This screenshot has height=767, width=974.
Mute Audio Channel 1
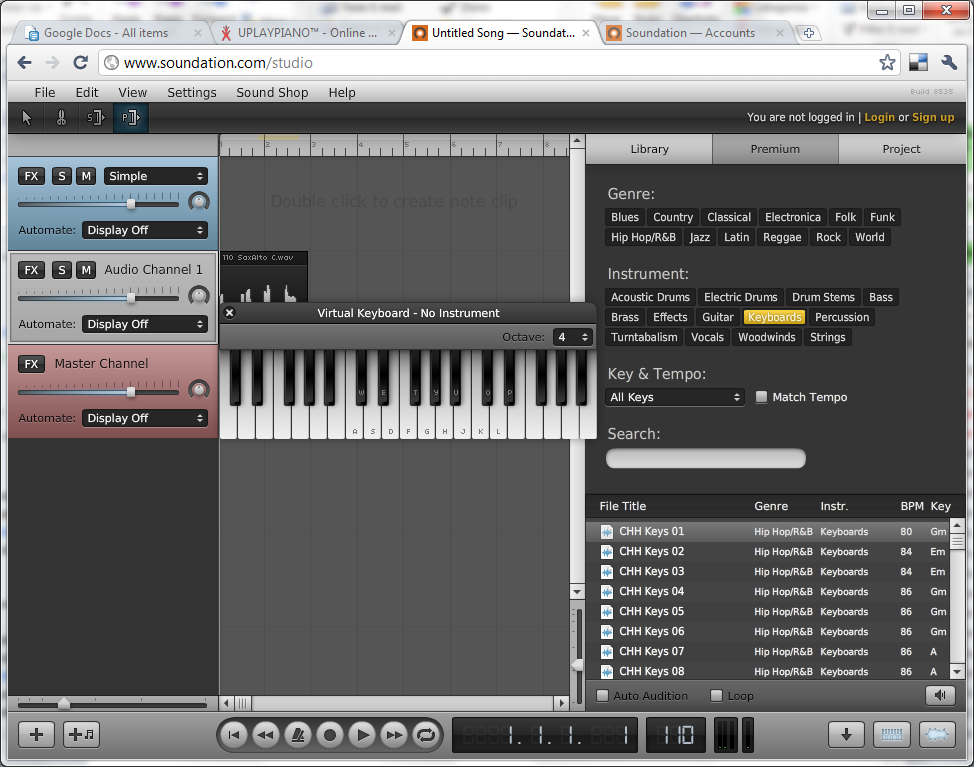(86, 270)
